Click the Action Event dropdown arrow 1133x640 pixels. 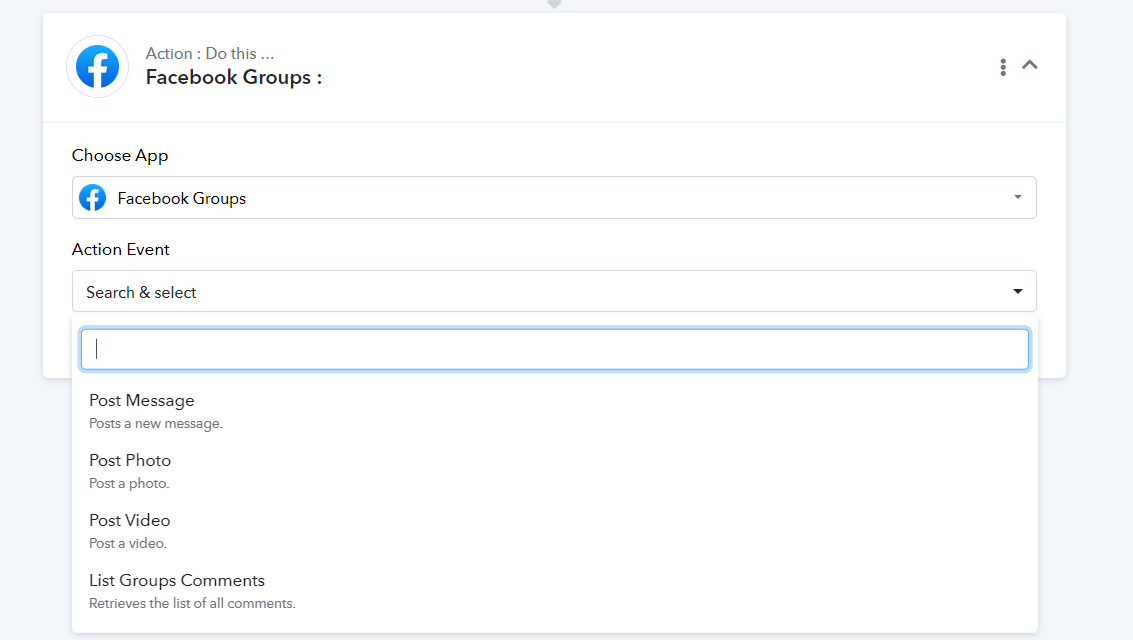1017,292
